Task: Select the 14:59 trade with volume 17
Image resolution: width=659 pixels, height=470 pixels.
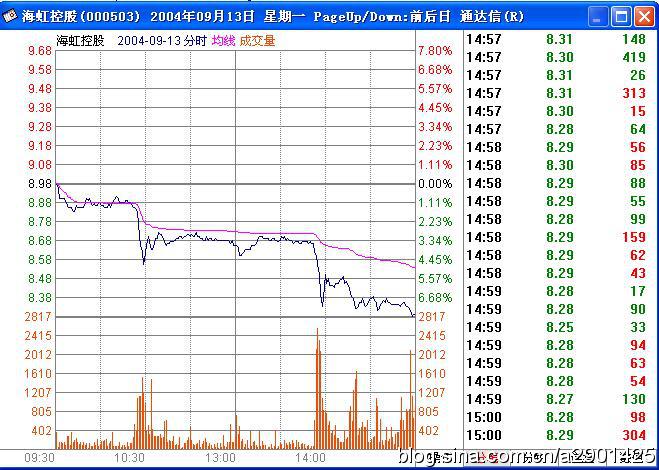Action: tap(556, 291)
